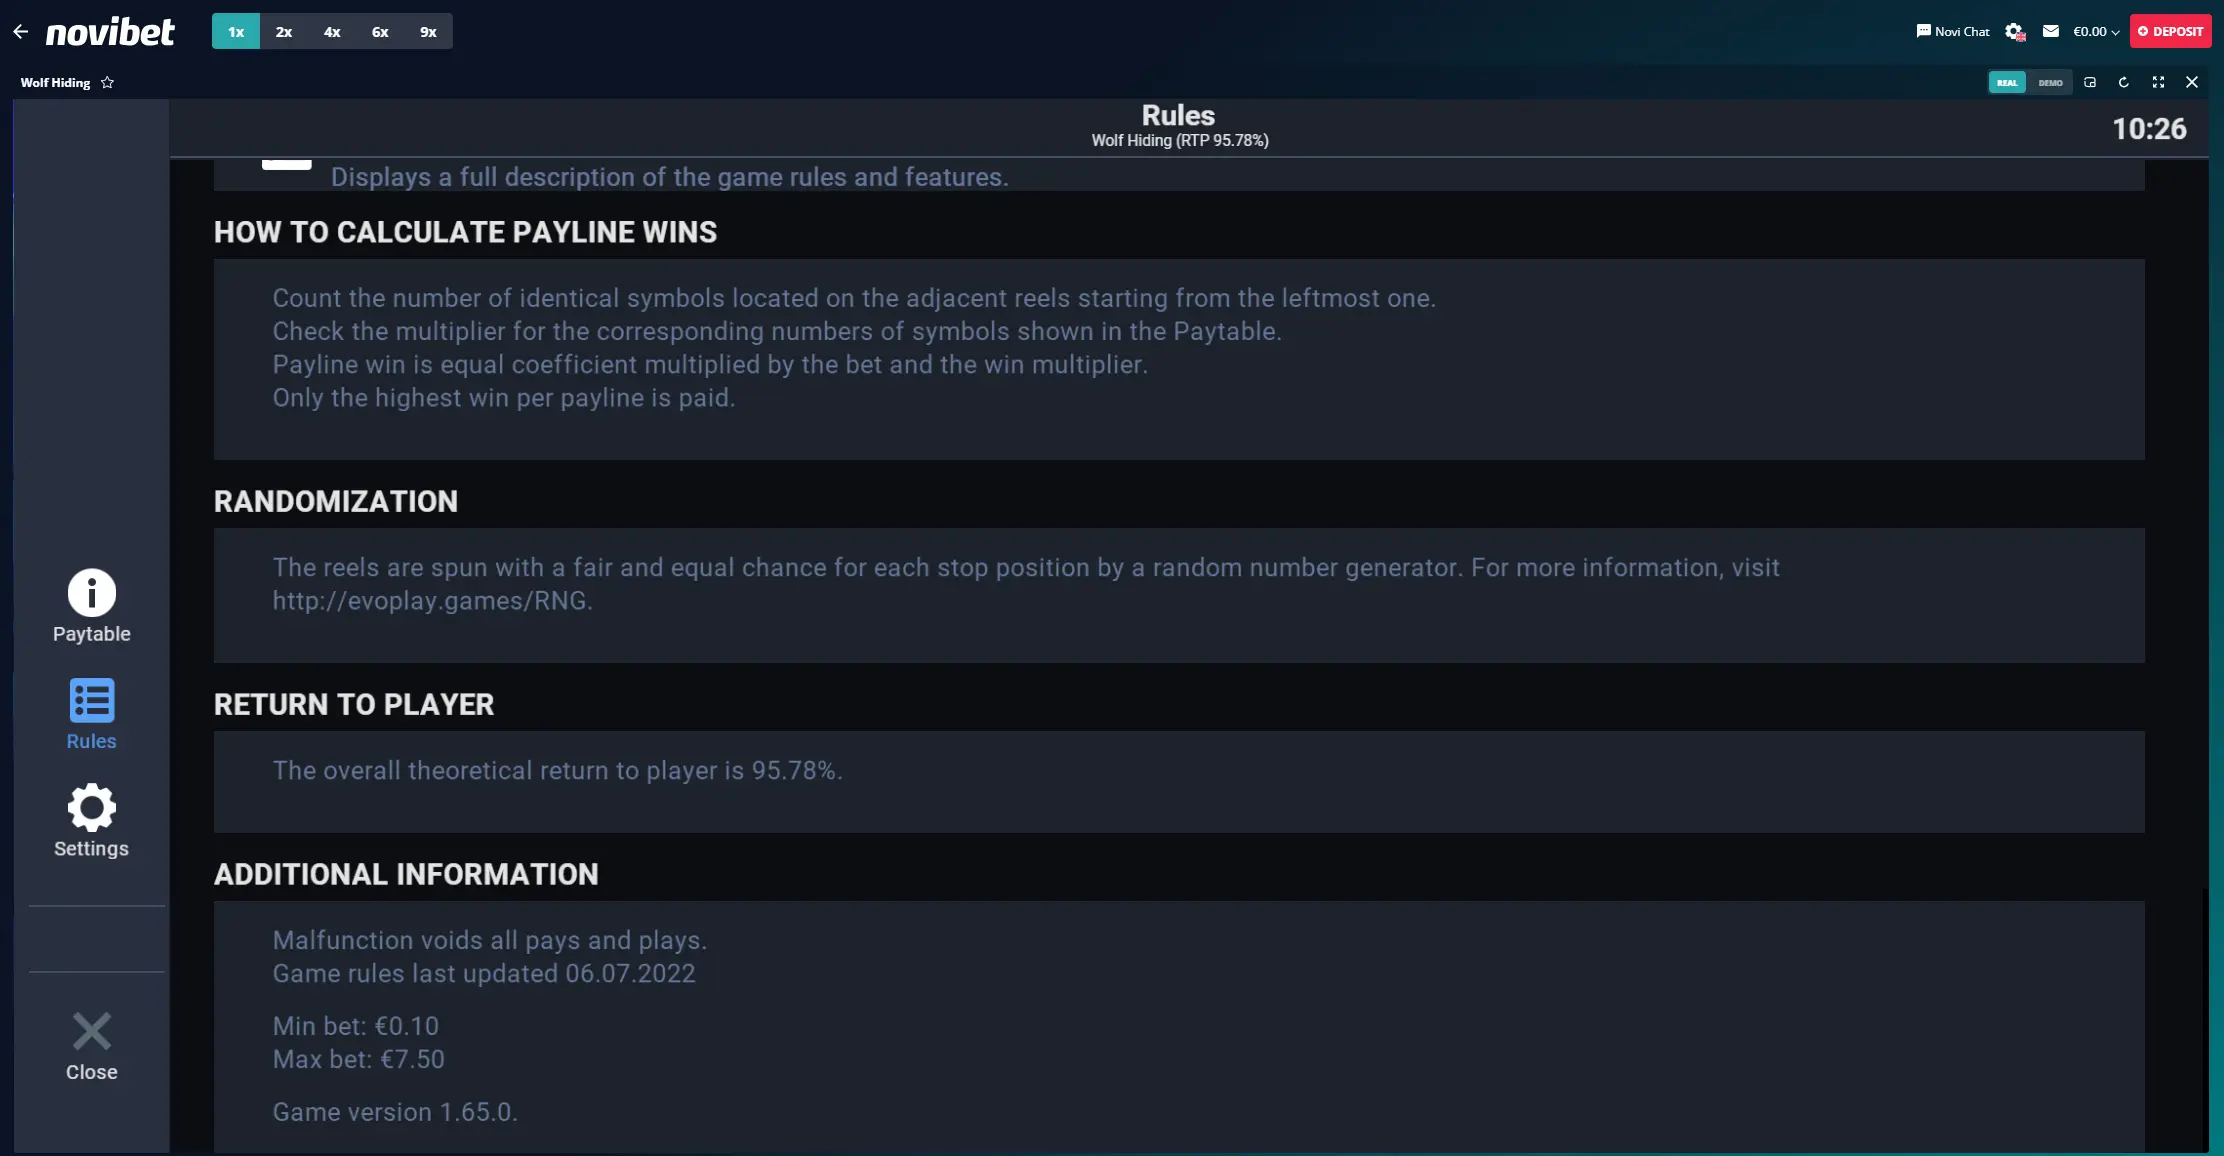
Task: Select the 9x multi-game layout
Action: pos(428,32)
